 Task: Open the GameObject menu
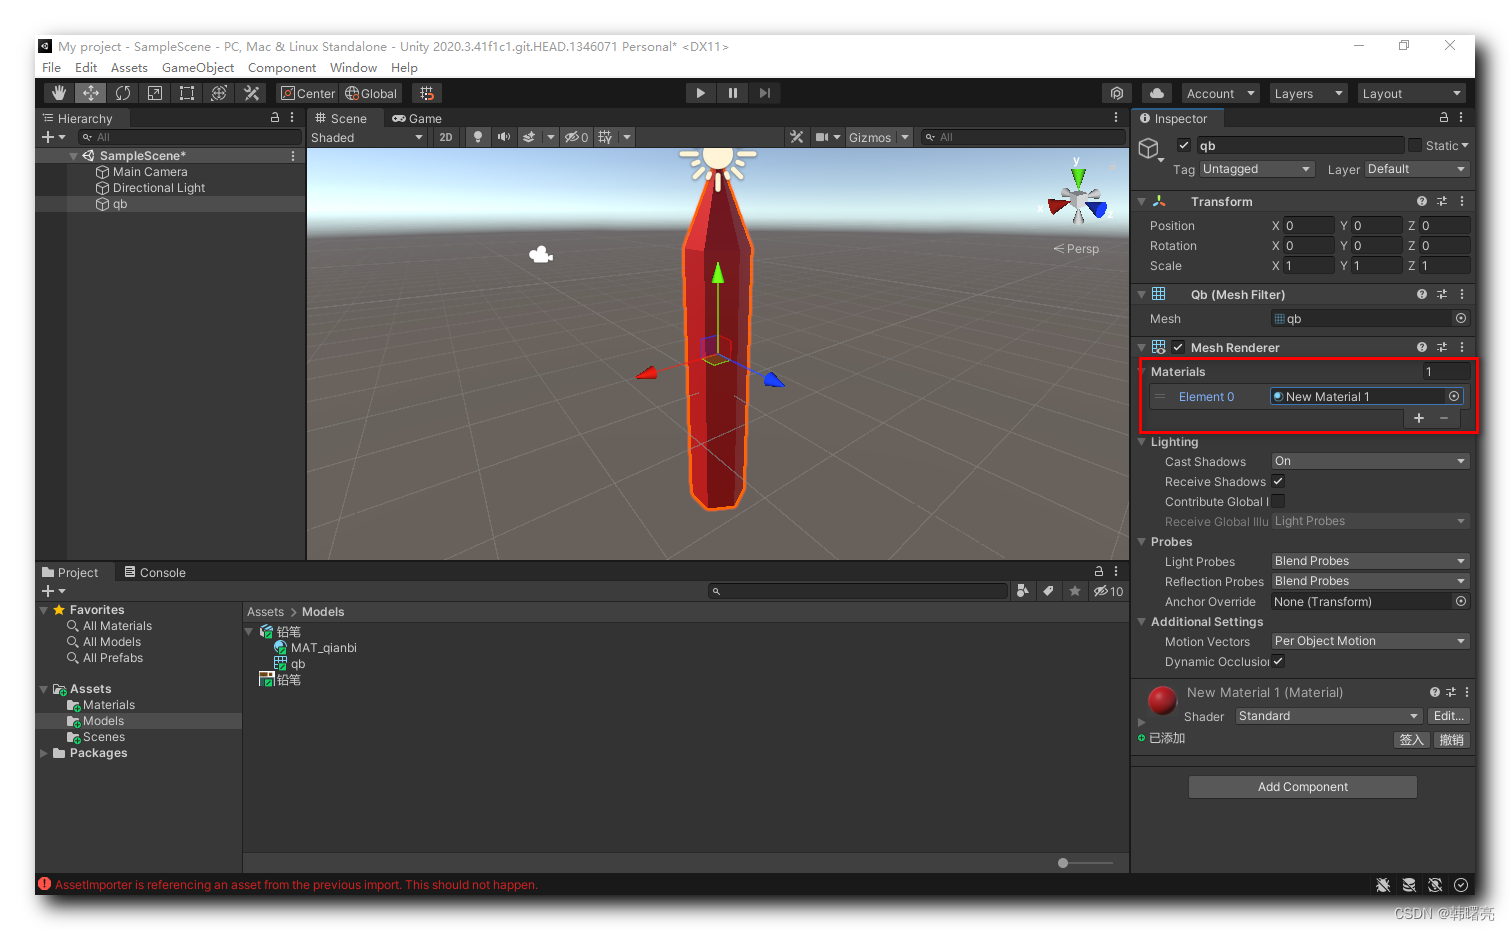(197, 67)
